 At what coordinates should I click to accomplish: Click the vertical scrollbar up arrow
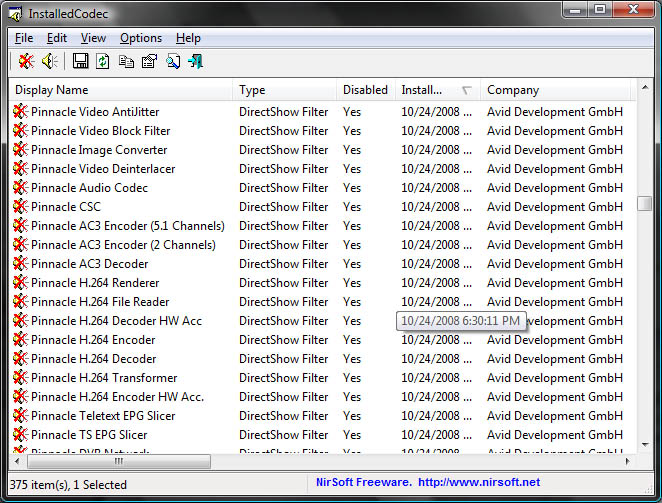click(645, 87)
